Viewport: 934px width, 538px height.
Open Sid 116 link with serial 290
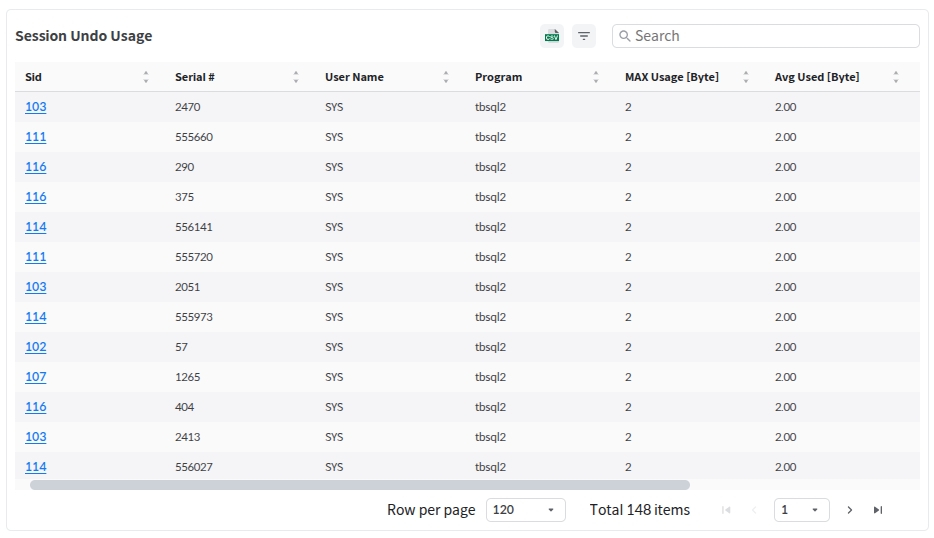36,167
